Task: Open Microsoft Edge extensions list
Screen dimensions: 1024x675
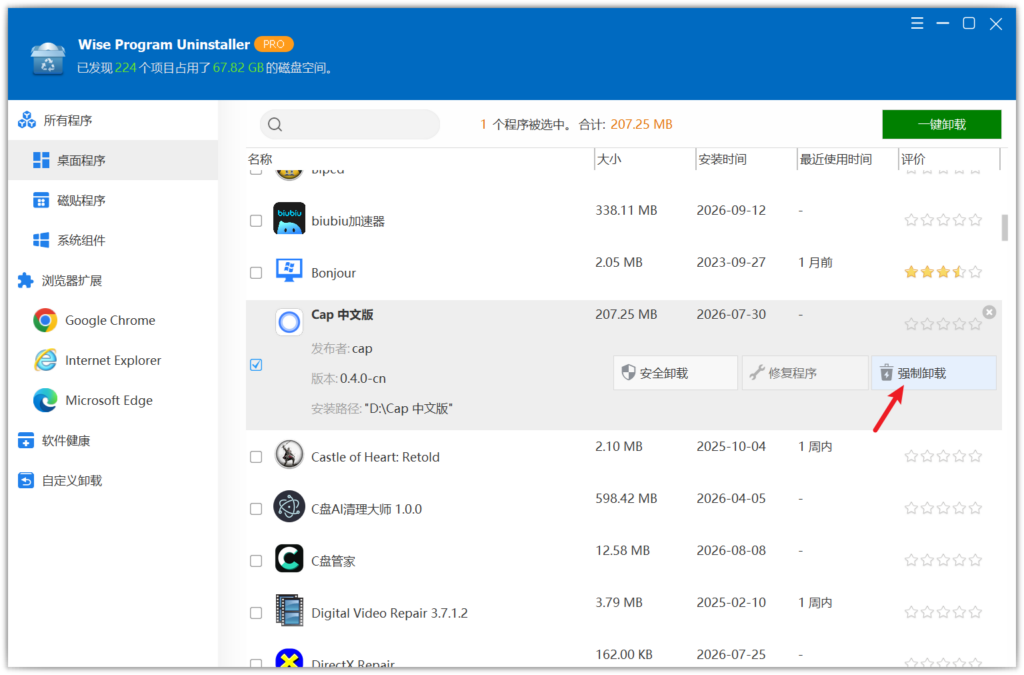Action: click(x=113, y=400)
